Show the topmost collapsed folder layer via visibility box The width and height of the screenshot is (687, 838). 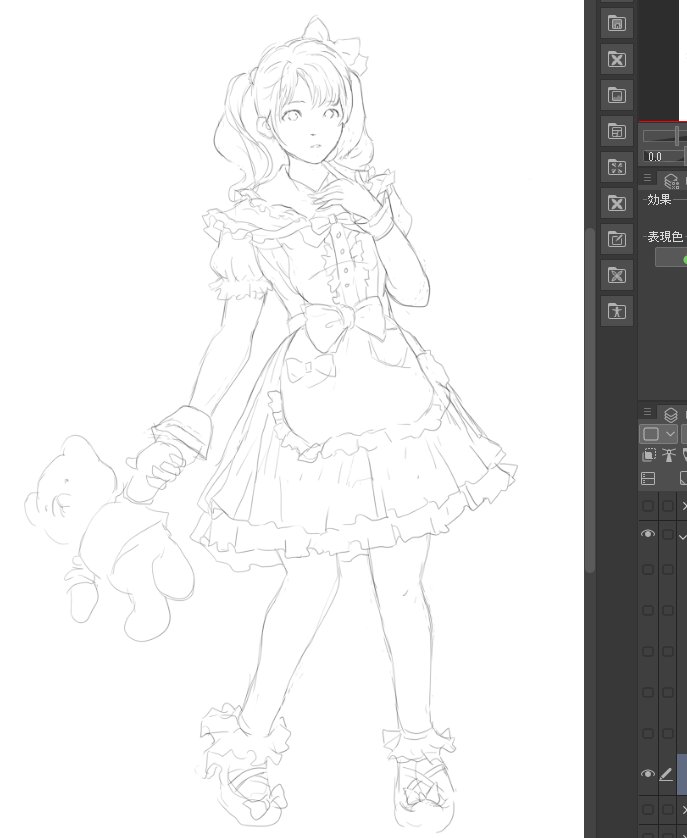pyautogui.click(x=647, y=506)
